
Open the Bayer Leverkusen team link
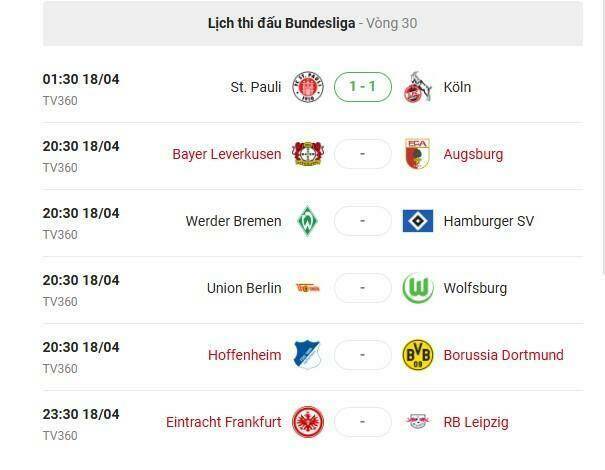[x=227, y=154]
